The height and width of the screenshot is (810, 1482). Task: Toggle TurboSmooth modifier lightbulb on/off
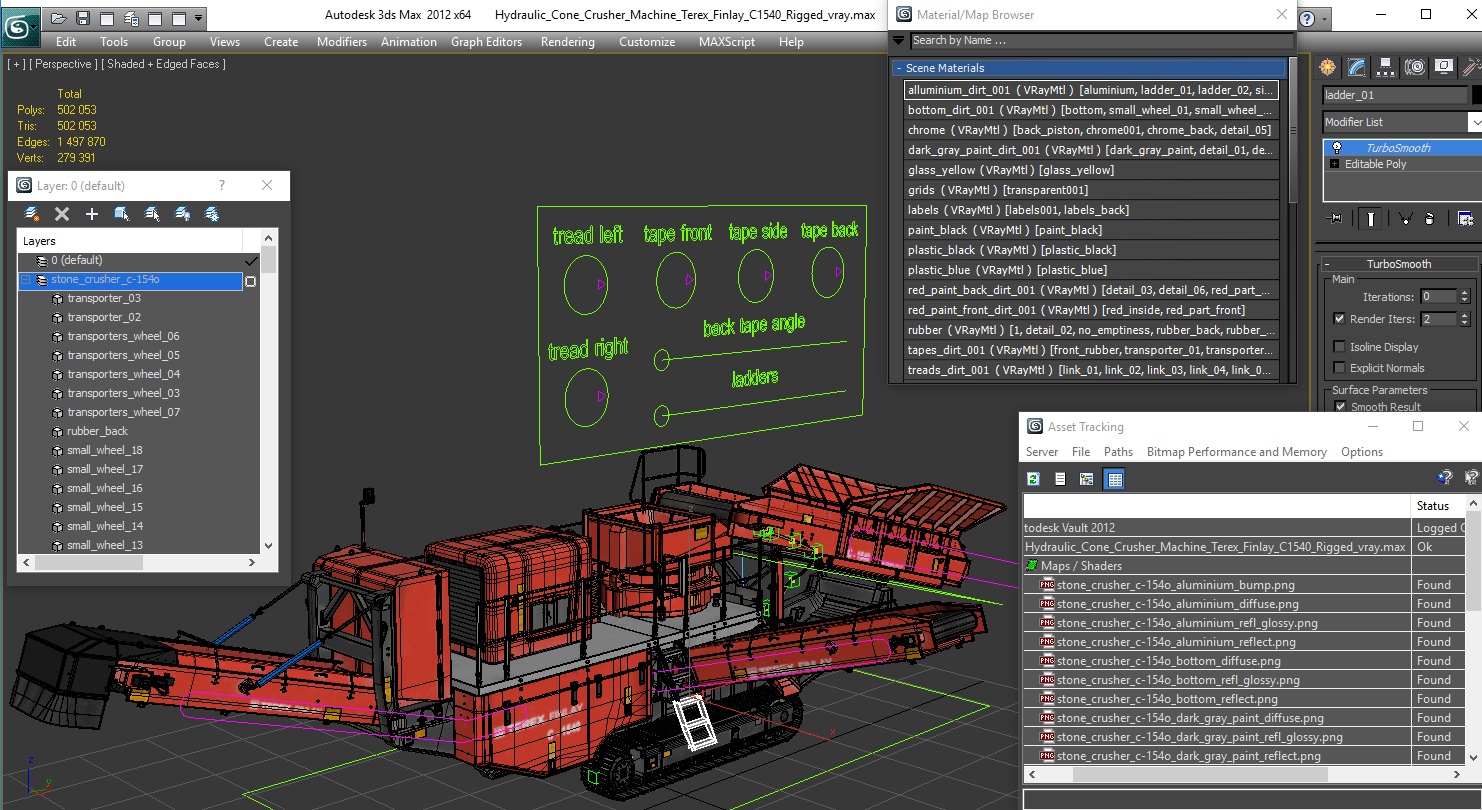1336,147
